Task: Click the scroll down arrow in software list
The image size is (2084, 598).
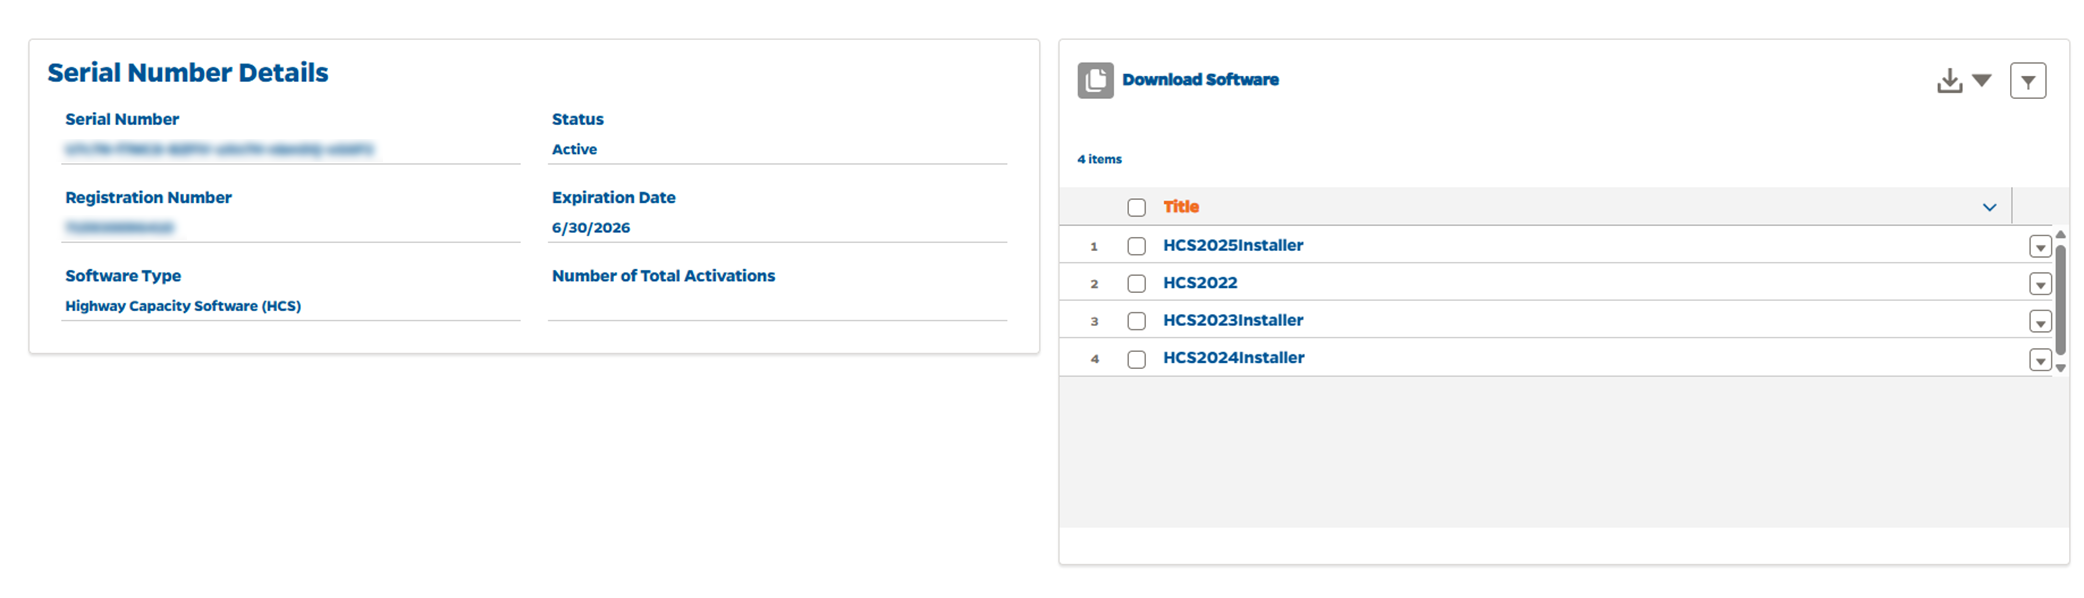Action: [x=2060, y=368]
